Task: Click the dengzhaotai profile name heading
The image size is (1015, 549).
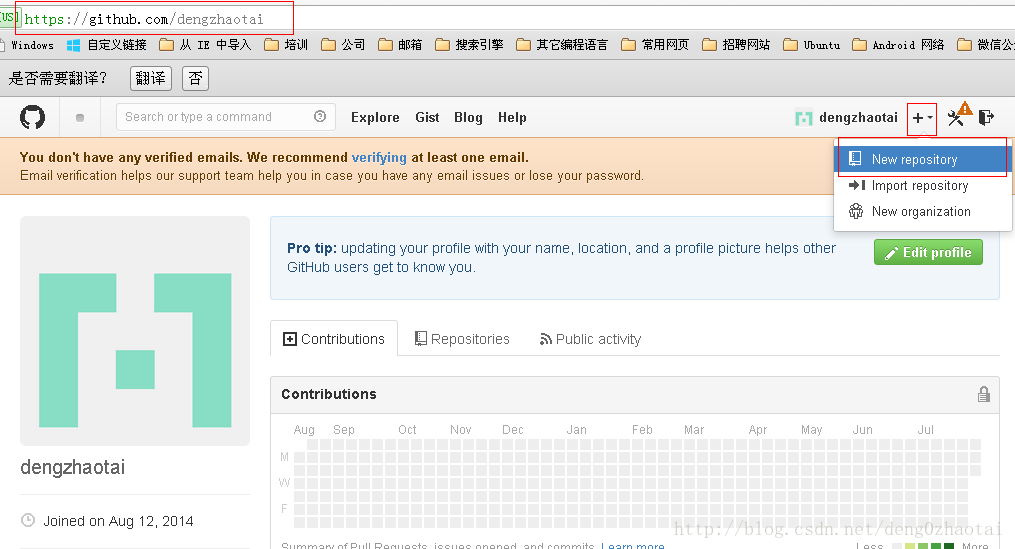Action: pos(72,467)
